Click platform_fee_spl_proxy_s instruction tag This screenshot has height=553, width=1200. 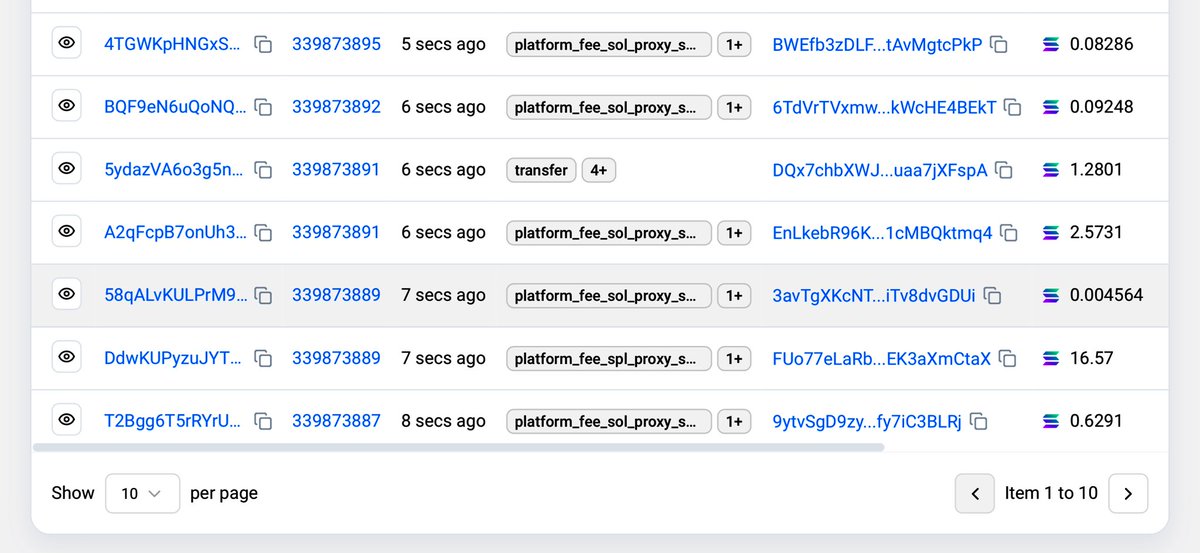coord(608,359)
